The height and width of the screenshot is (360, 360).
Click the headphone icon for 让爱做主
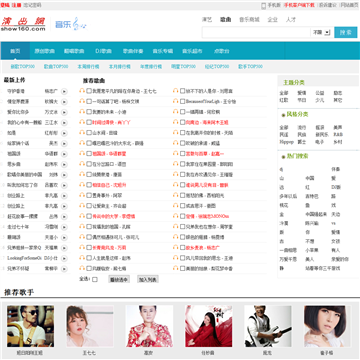coord(82,205)
